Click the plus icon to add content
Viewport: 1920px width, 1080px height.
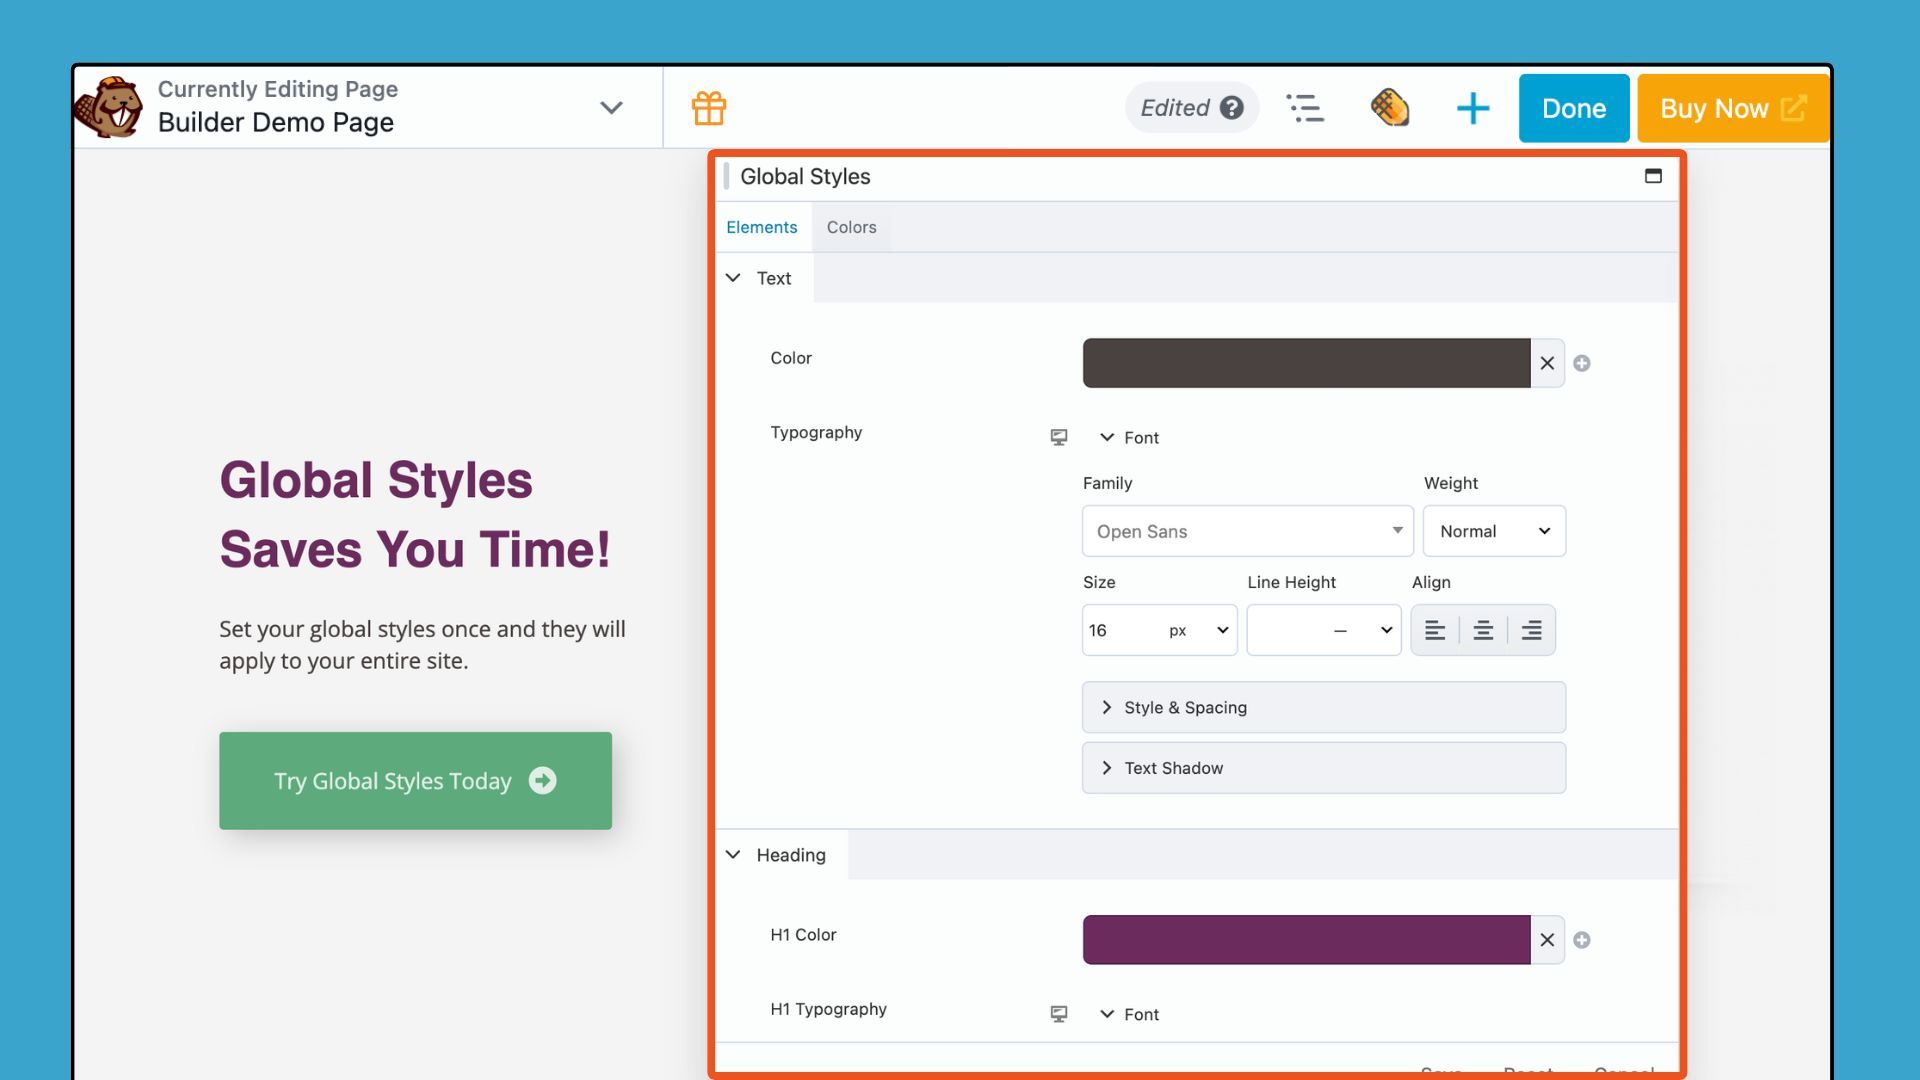click(1472, 108)
